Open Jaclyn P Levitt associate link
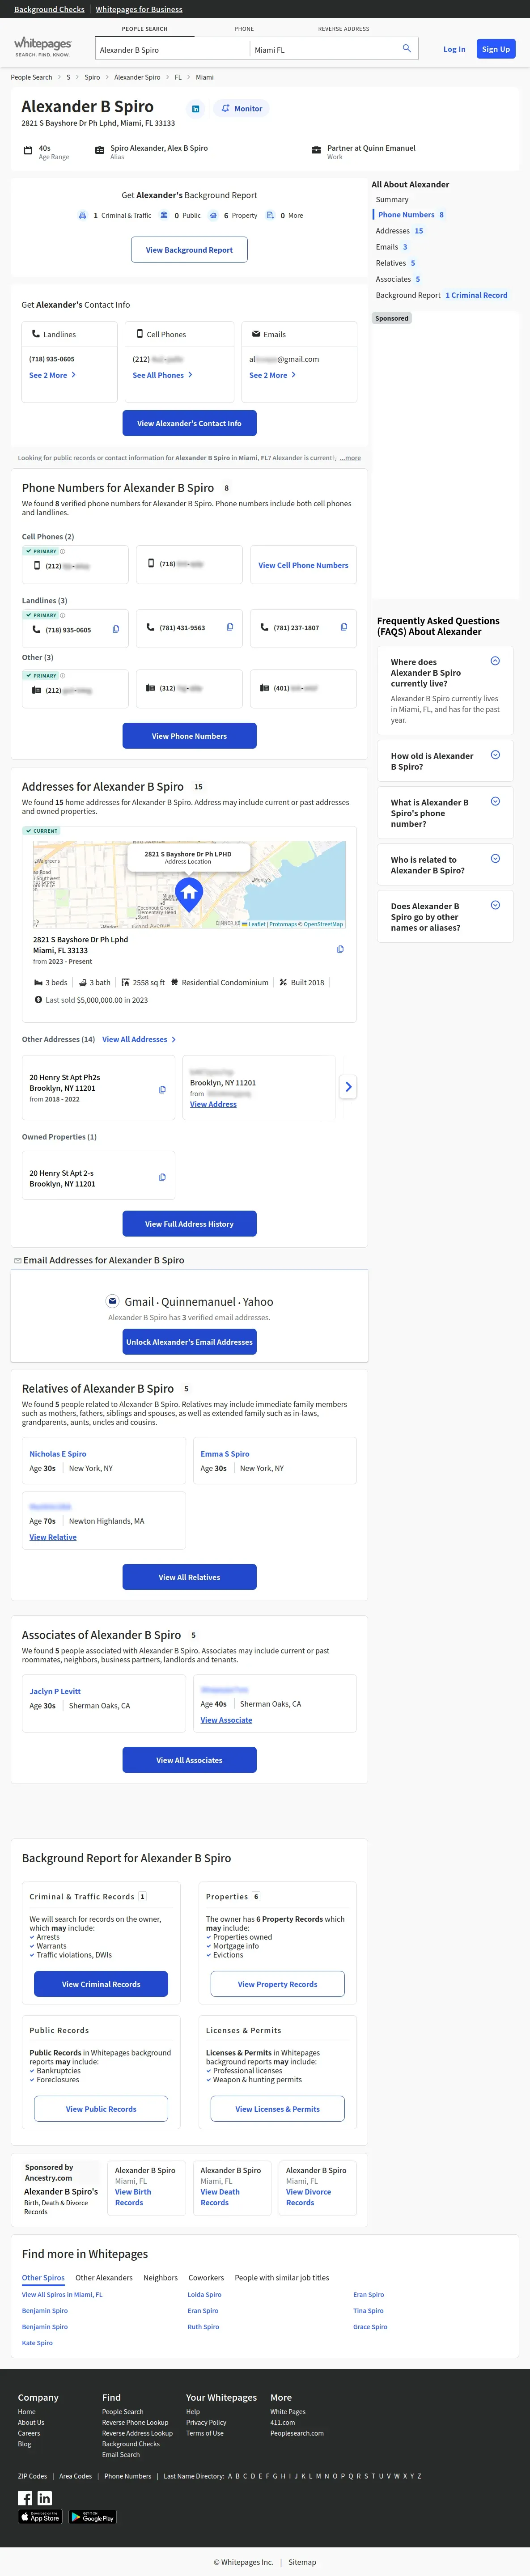Image resolution: width=530 pixels, height=2576 pixels. coord(55,1691)
